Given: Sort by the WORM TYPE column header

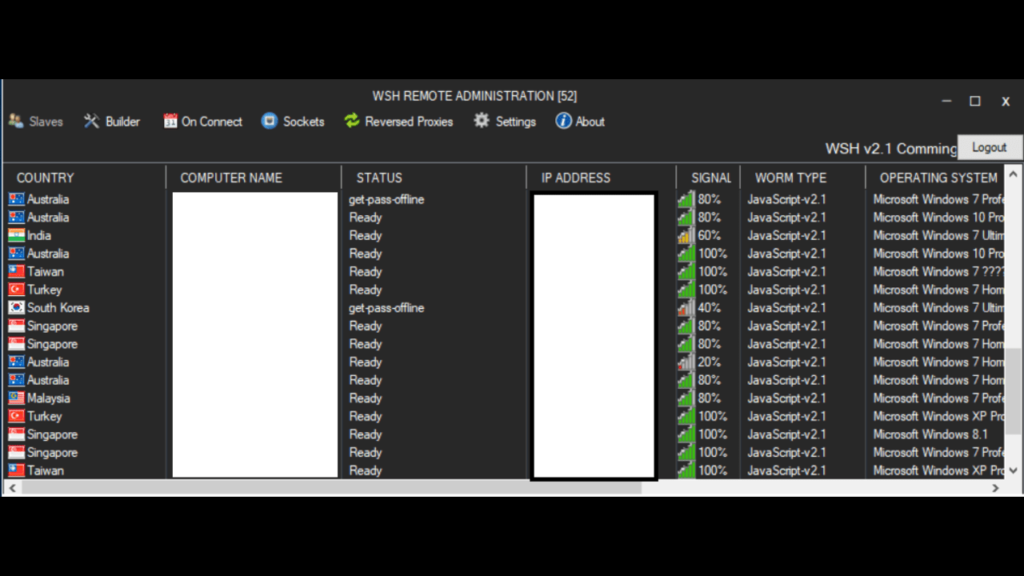Looking at the screenshot, I should coord(791,178).
